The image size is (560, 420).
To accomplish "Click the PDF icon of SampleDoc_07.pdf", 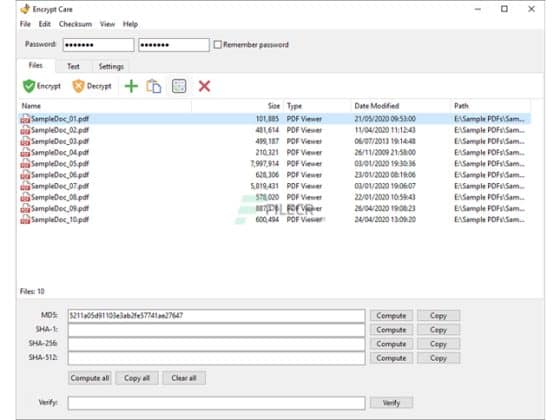I will point(25,186).
